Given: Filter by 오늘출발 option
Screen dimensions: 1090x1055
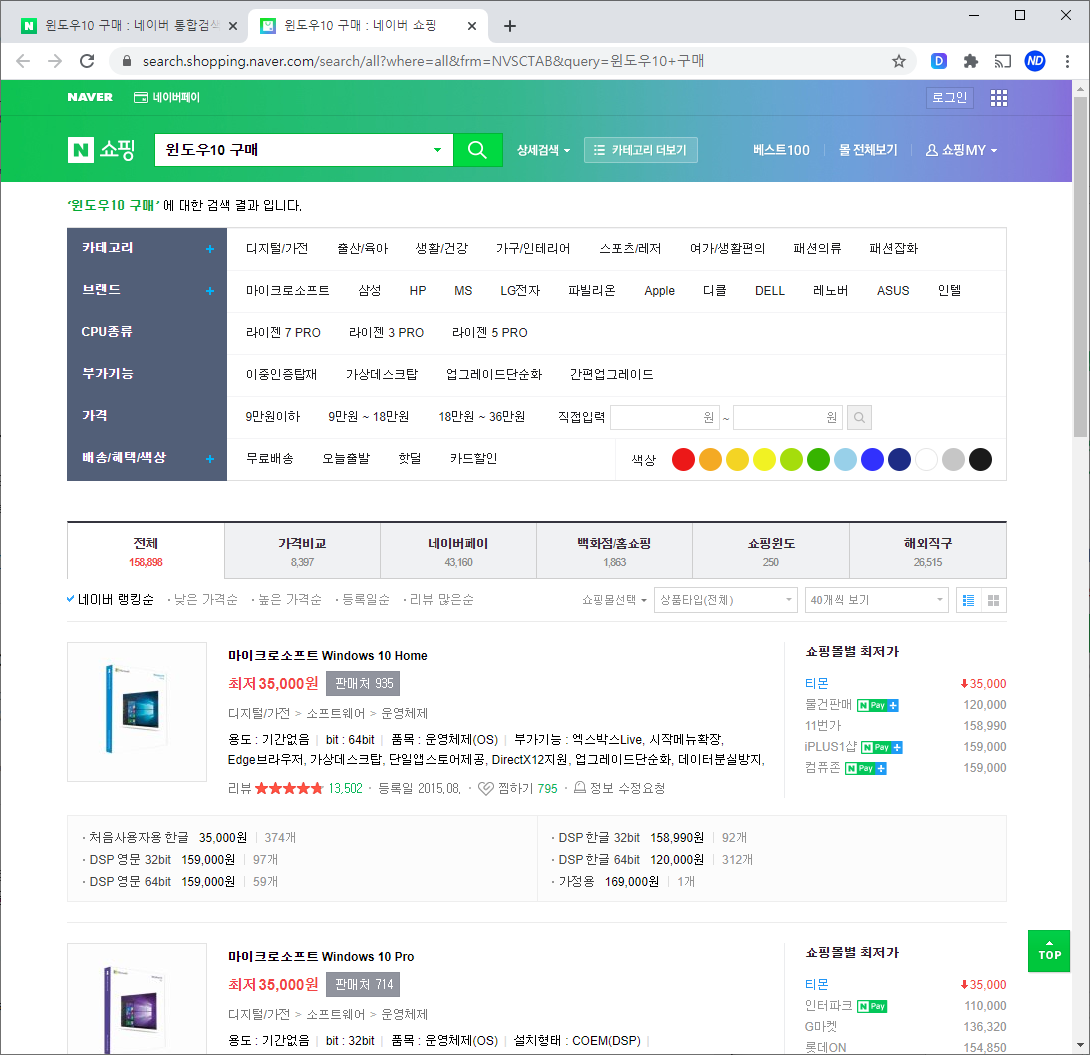Looking at the screenshot, I should click(346, 459).
